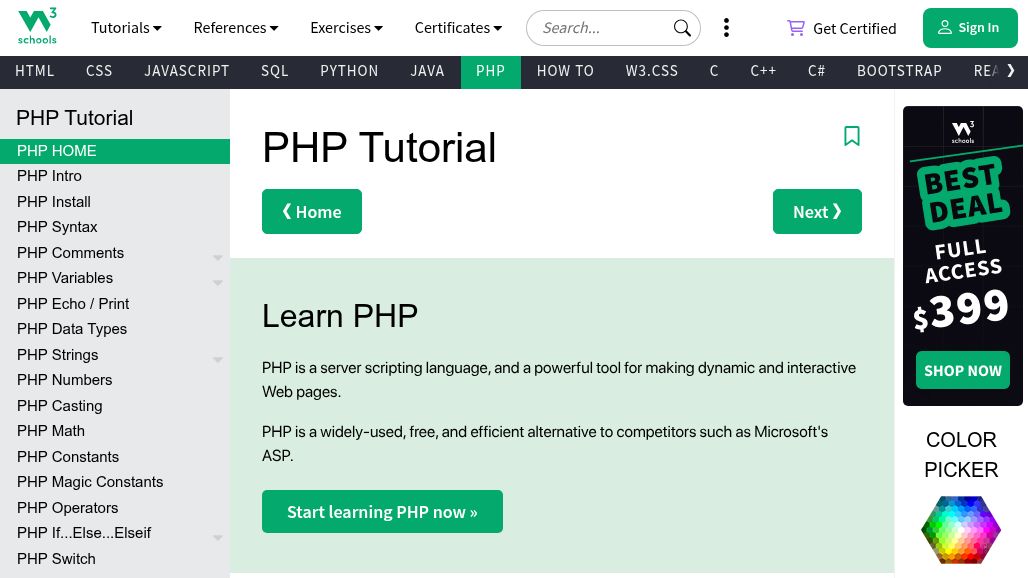Click the W3Schools logo
The image size is (1028, 578).
pos(38,27)
